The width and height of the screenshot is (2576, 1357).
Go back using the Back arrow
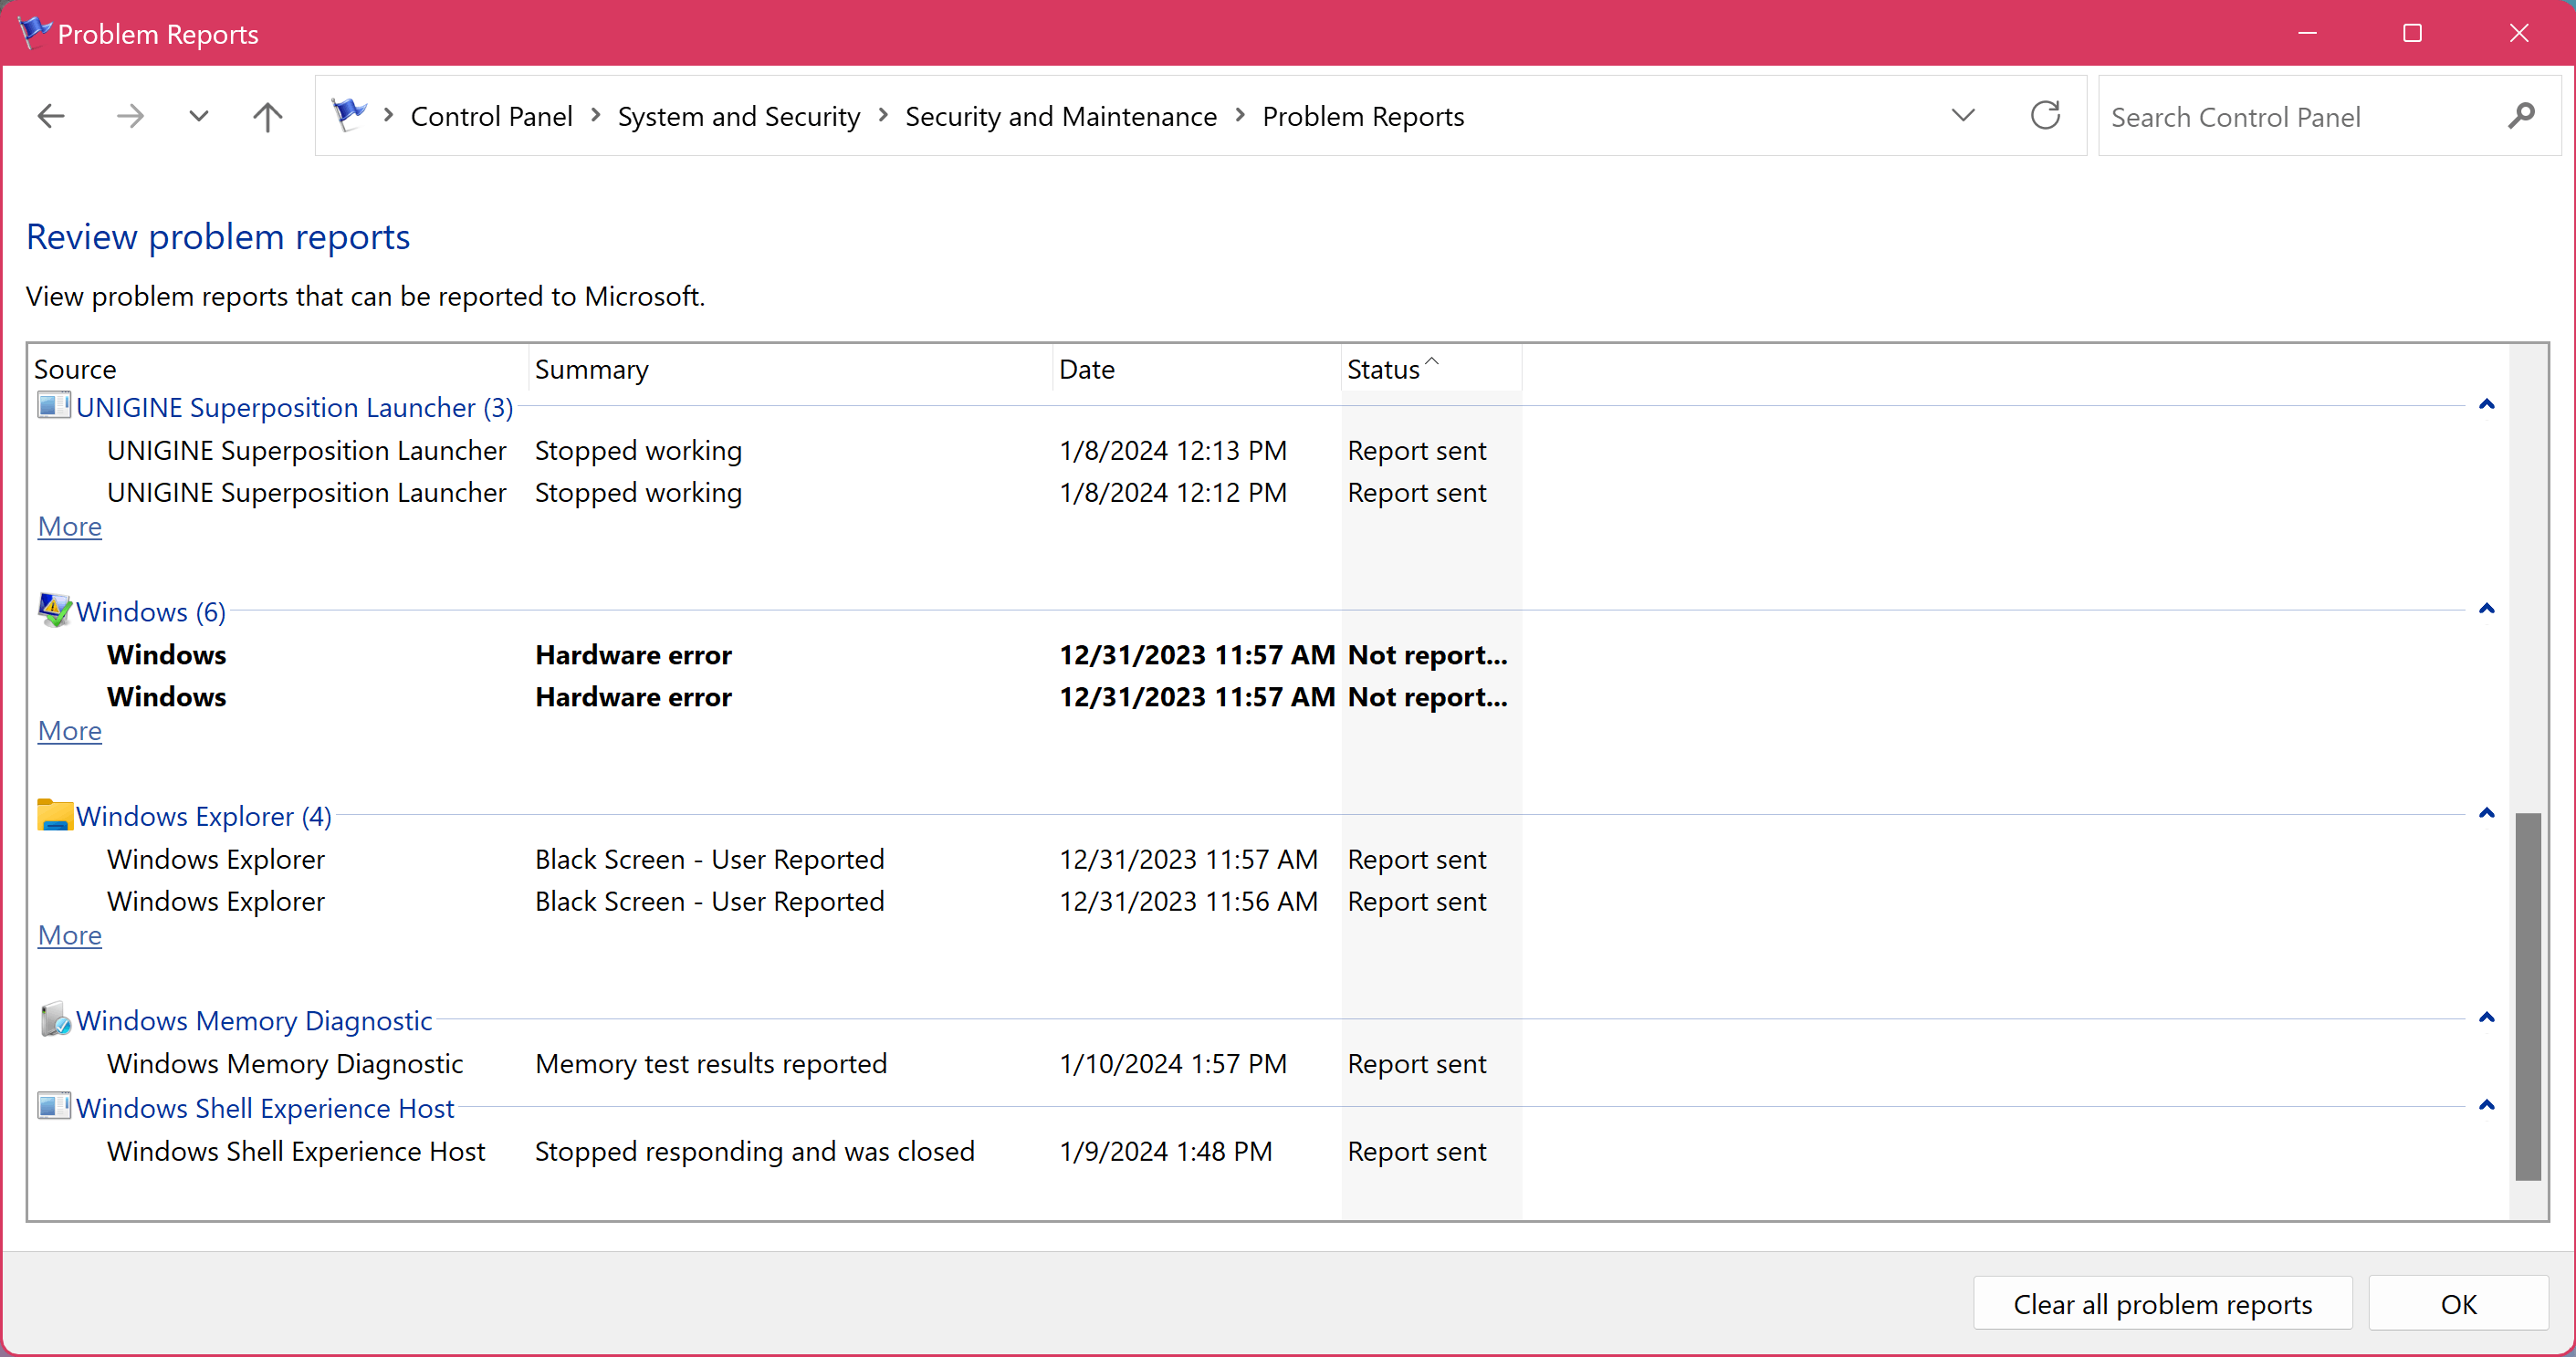(x=51, y=116)
